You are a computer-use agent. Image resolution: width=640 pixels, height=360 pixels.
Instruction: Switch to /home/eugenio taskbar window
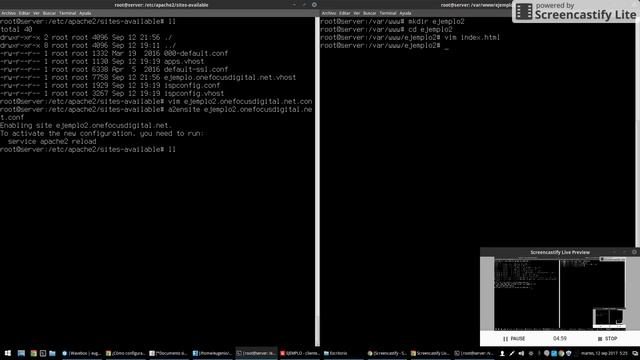click(x=213, y=353)
